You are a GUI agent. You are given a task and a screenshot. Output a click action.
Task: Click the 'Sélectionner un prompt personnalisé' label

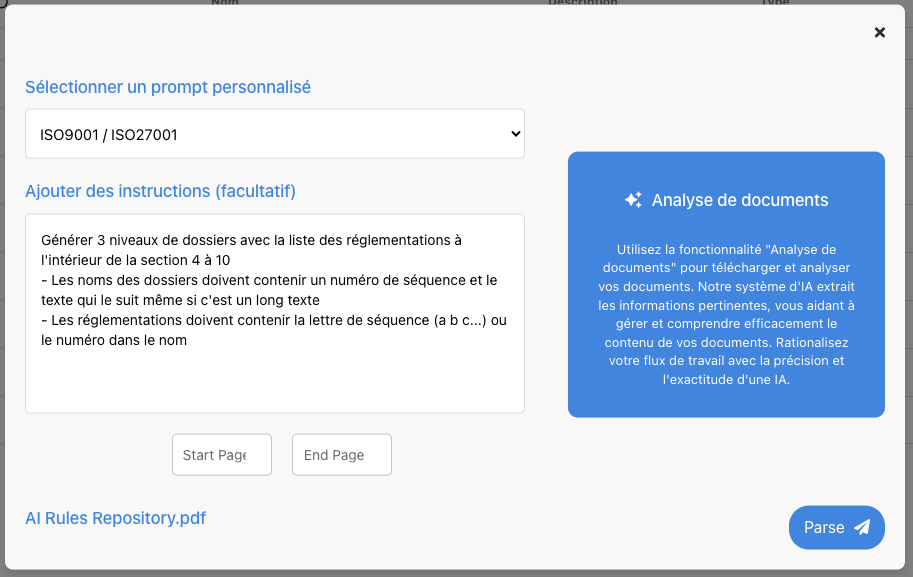click(x=168, y=87)
